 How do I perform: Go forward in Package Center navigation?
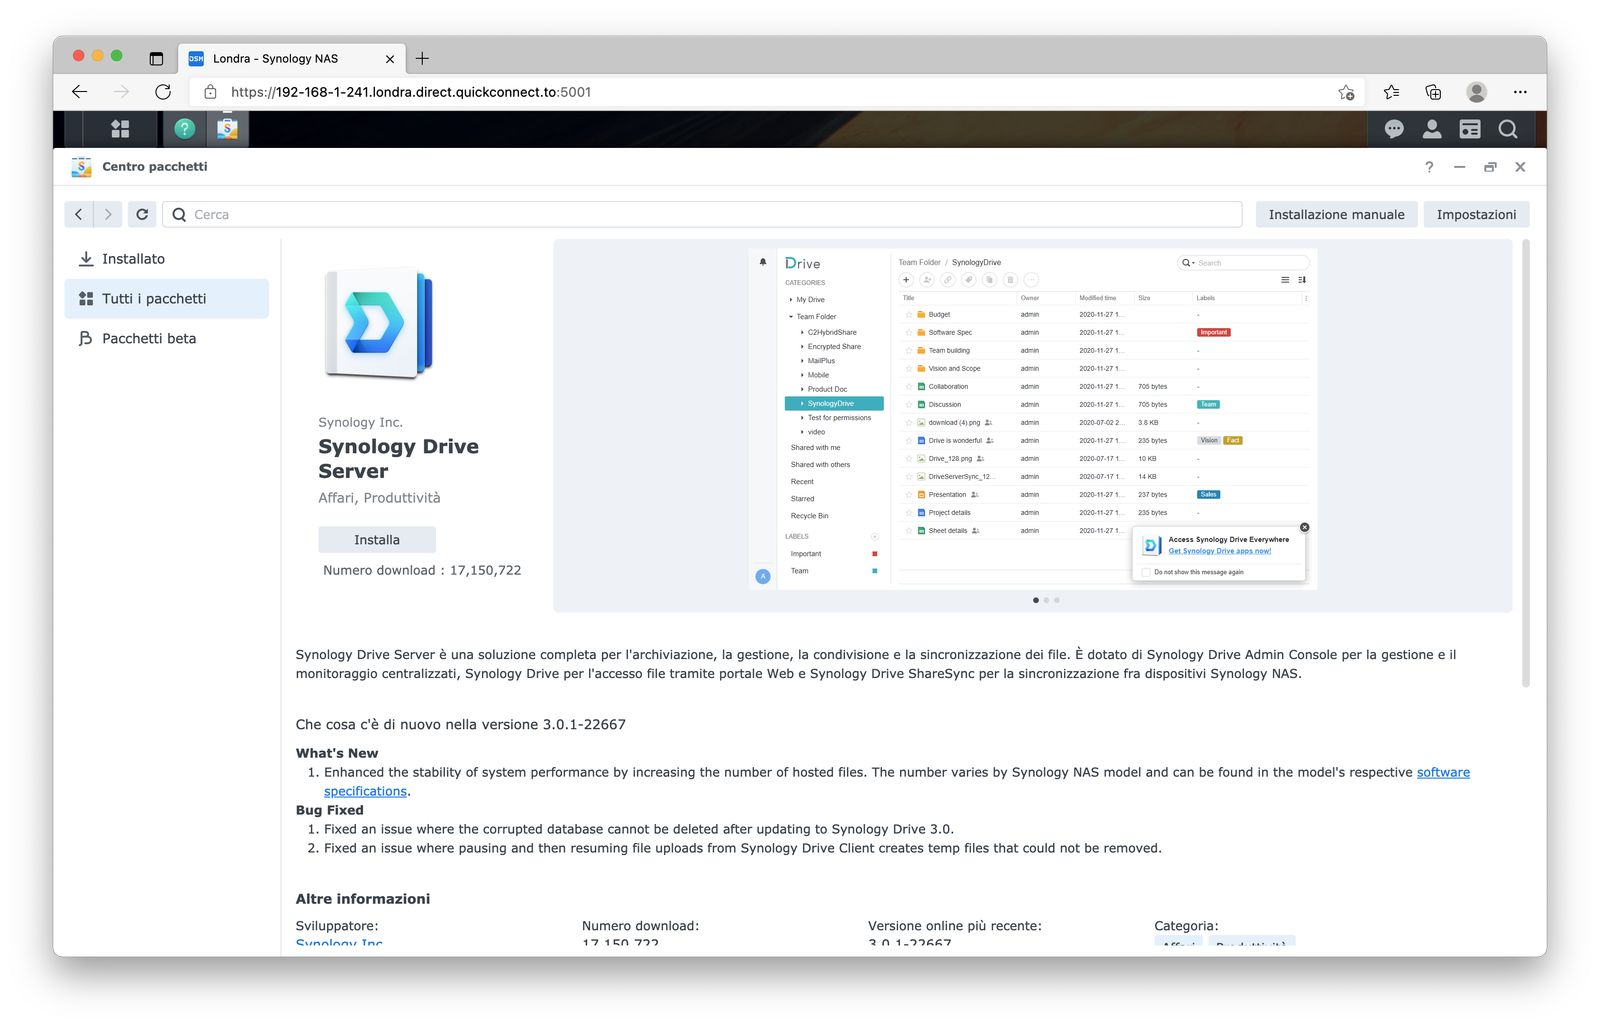coord(108,214)
